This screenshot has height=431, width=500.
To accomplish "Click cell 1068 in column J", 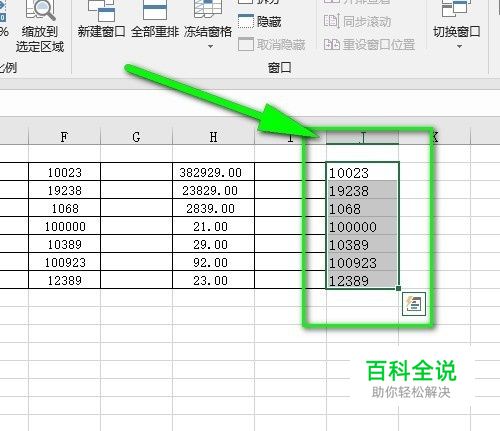I will [x=362, y=208].
